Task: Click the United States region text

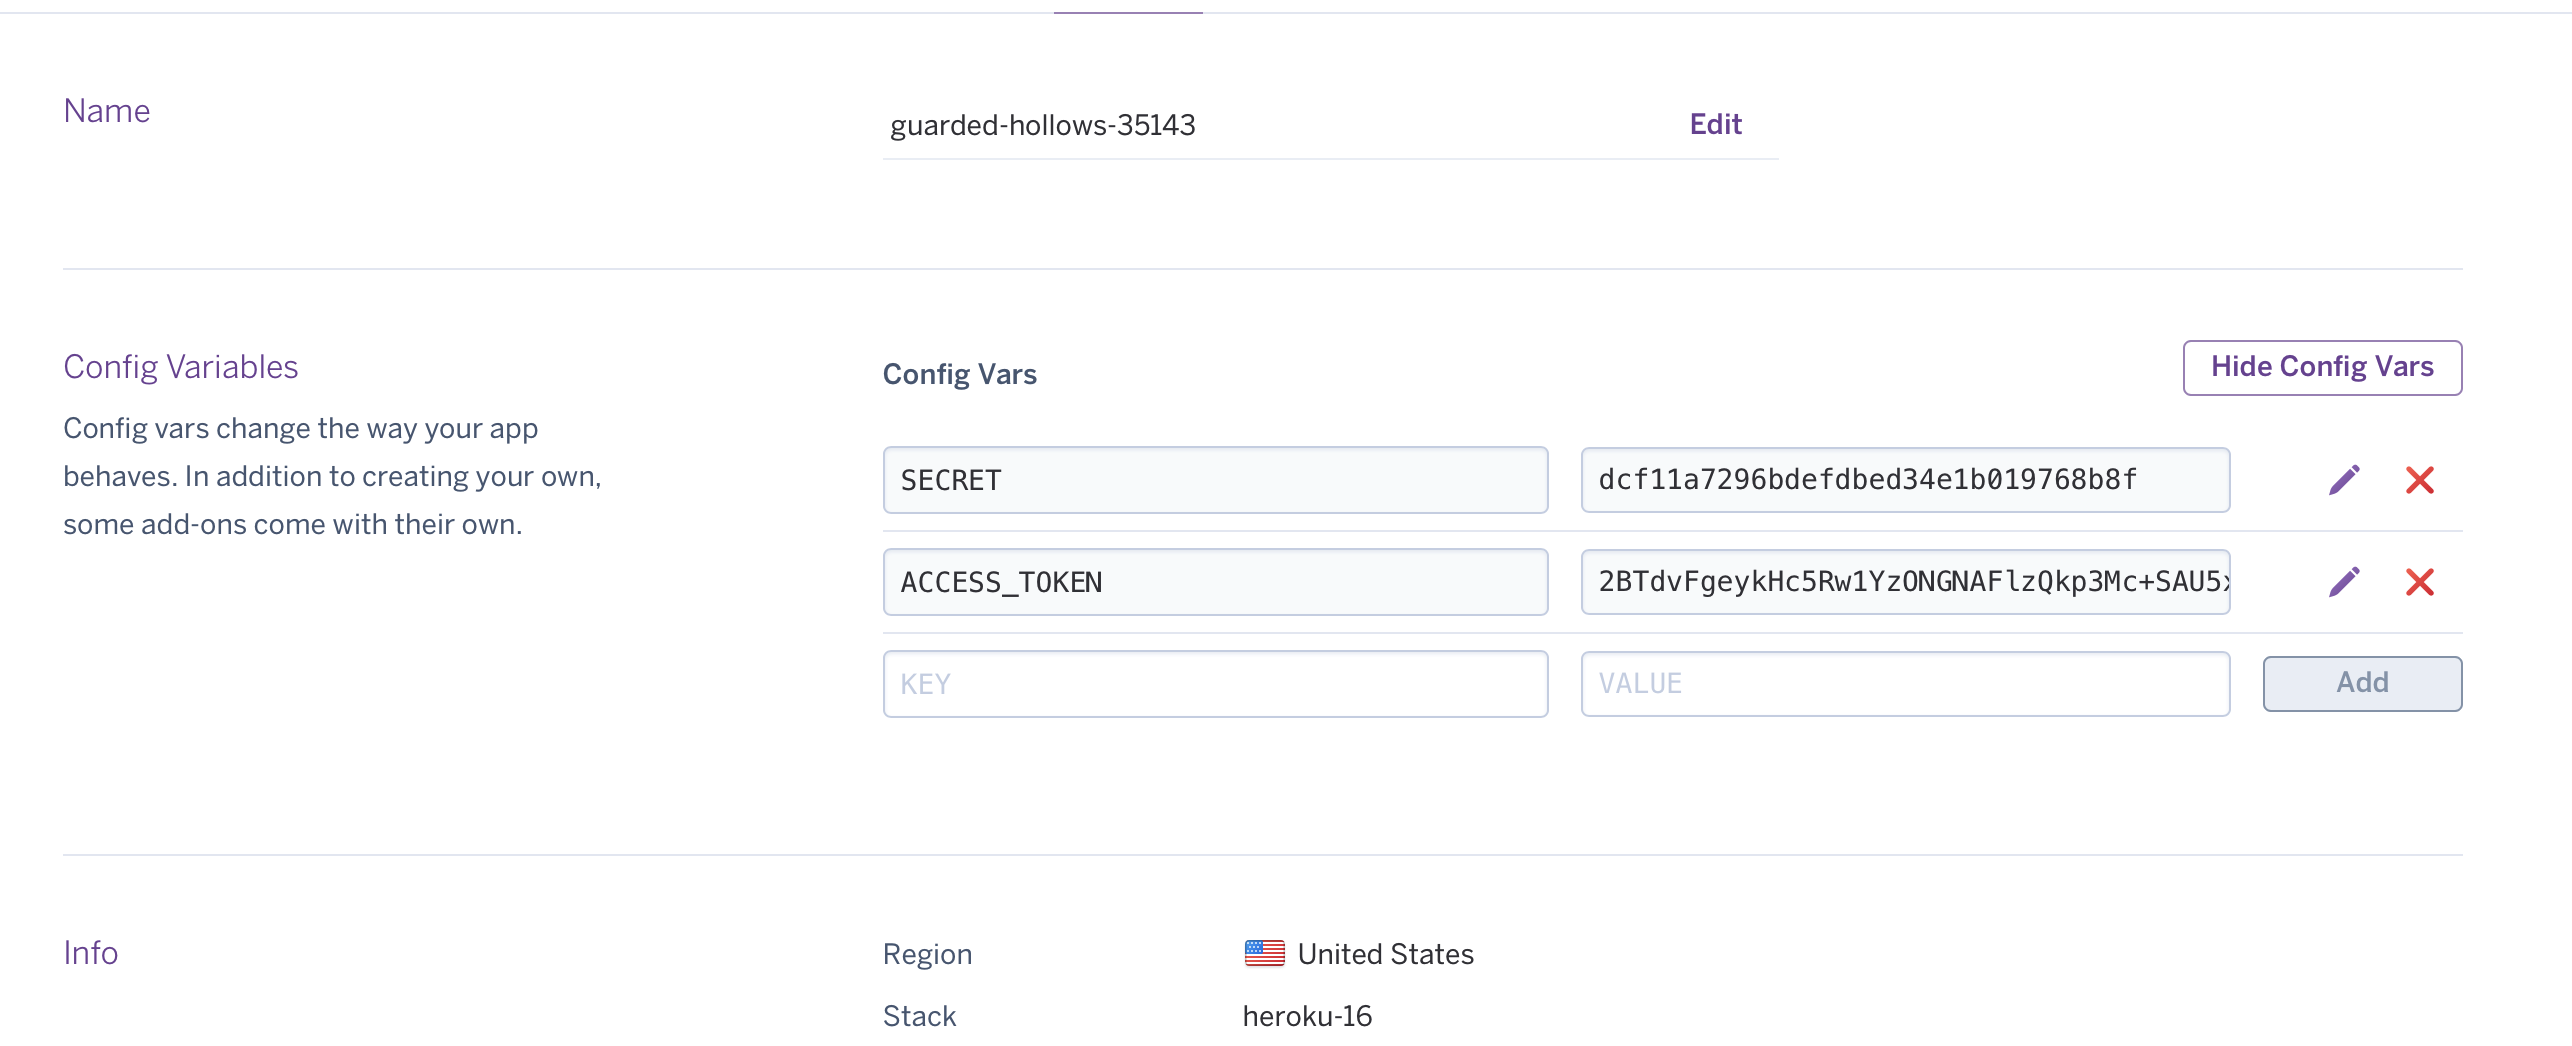Action: click(1385, 954)
